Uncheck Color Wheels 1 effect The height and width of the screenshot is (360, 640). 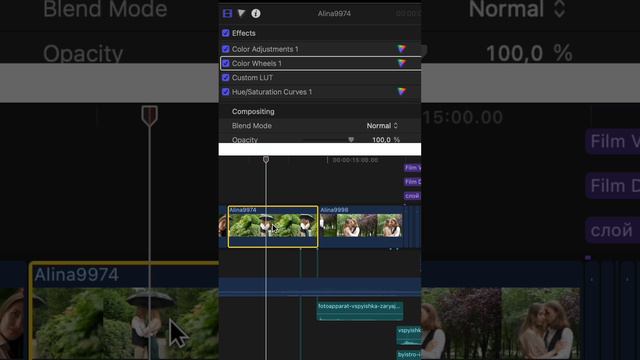coord(226,63)
